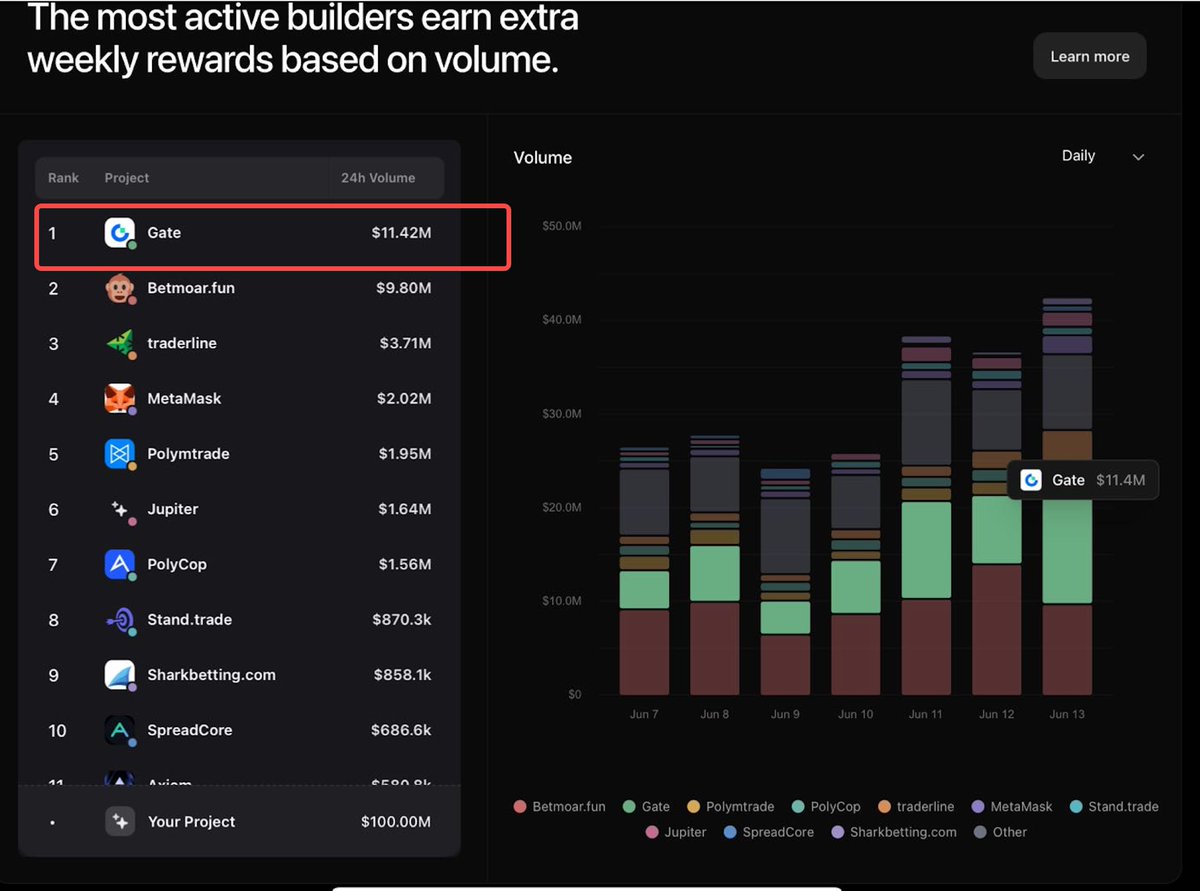
Task: Click the $100.00M Your Project value
Action: click(x=396, y=821)
